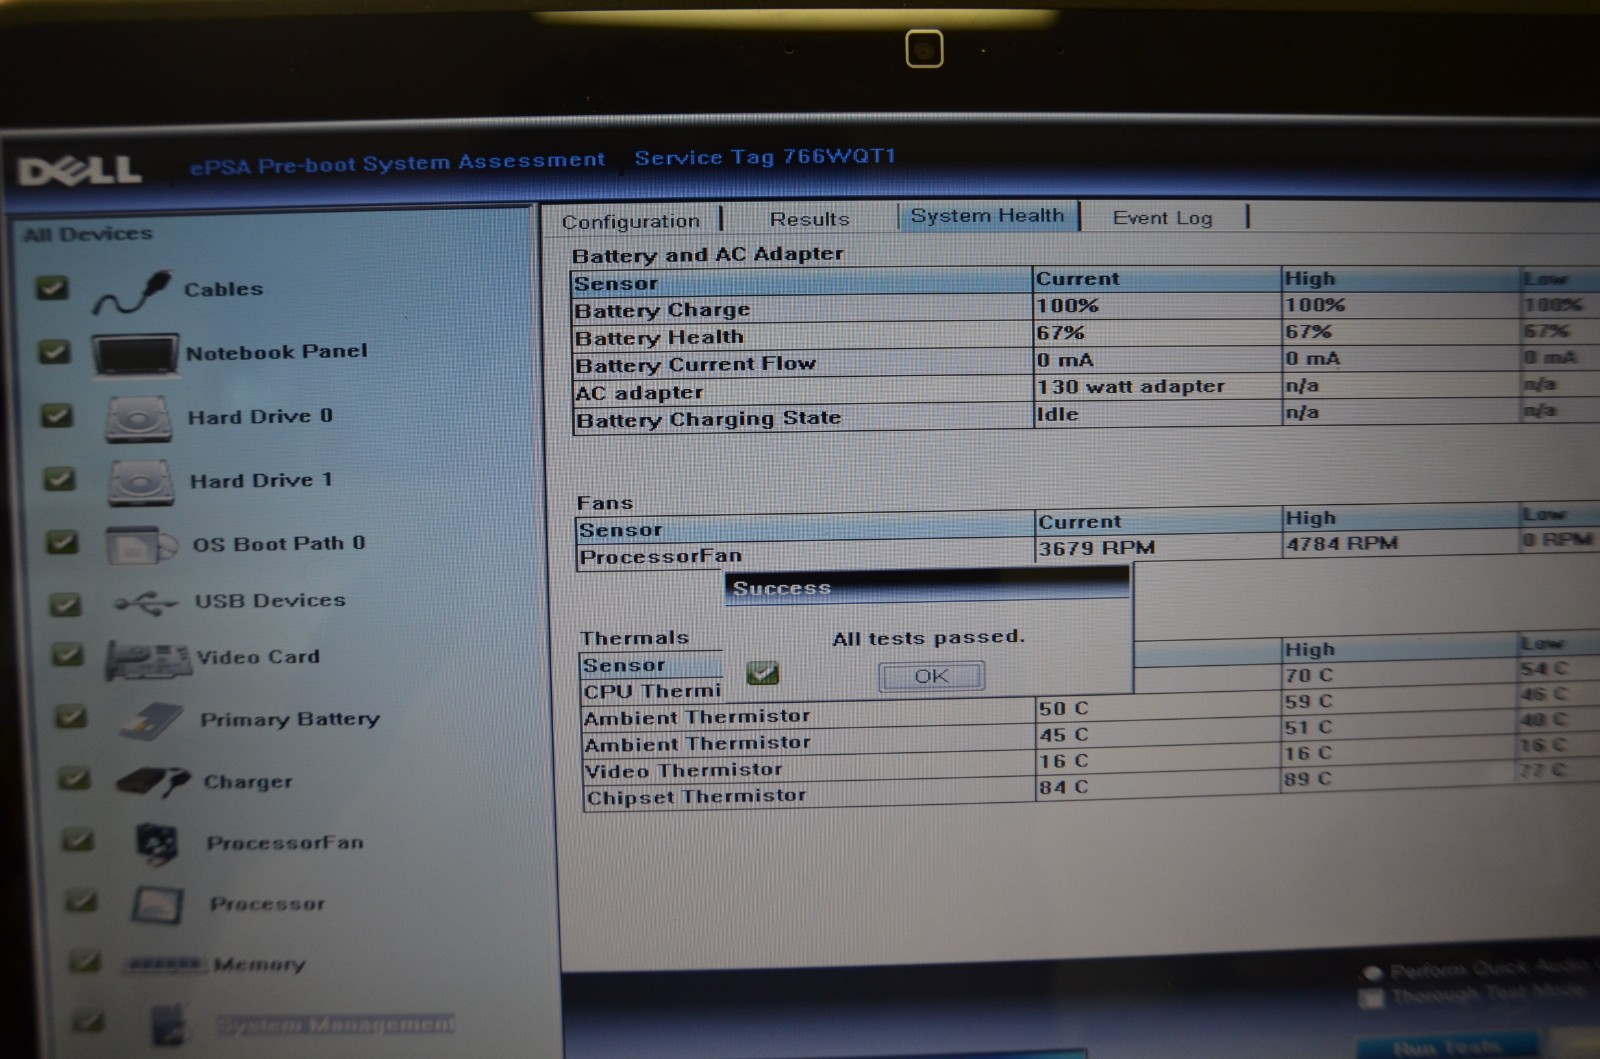Click the green check icon in Success dialog
Image resolution: width=1600 pixels, height=1059 pixels.
point(763,673)
